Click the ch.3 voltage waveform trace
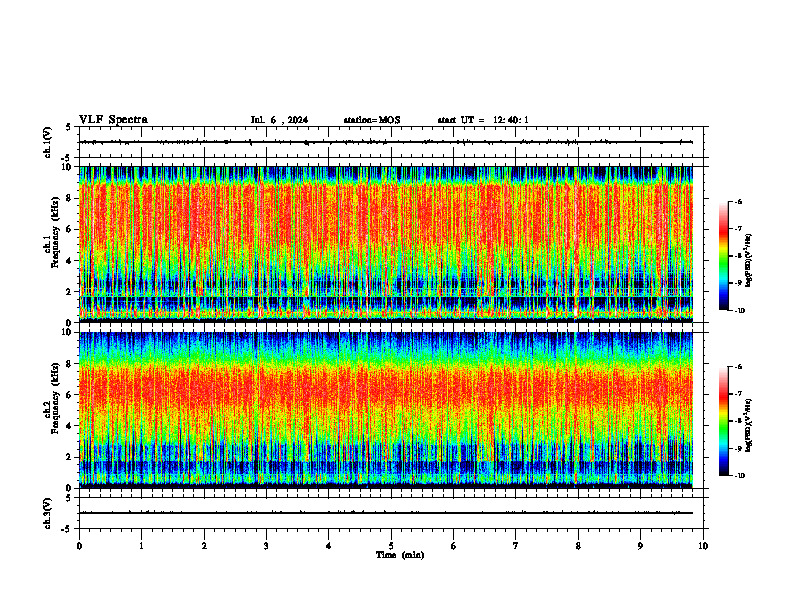Viewport: 792px width, 612px height. coord(386,513)
